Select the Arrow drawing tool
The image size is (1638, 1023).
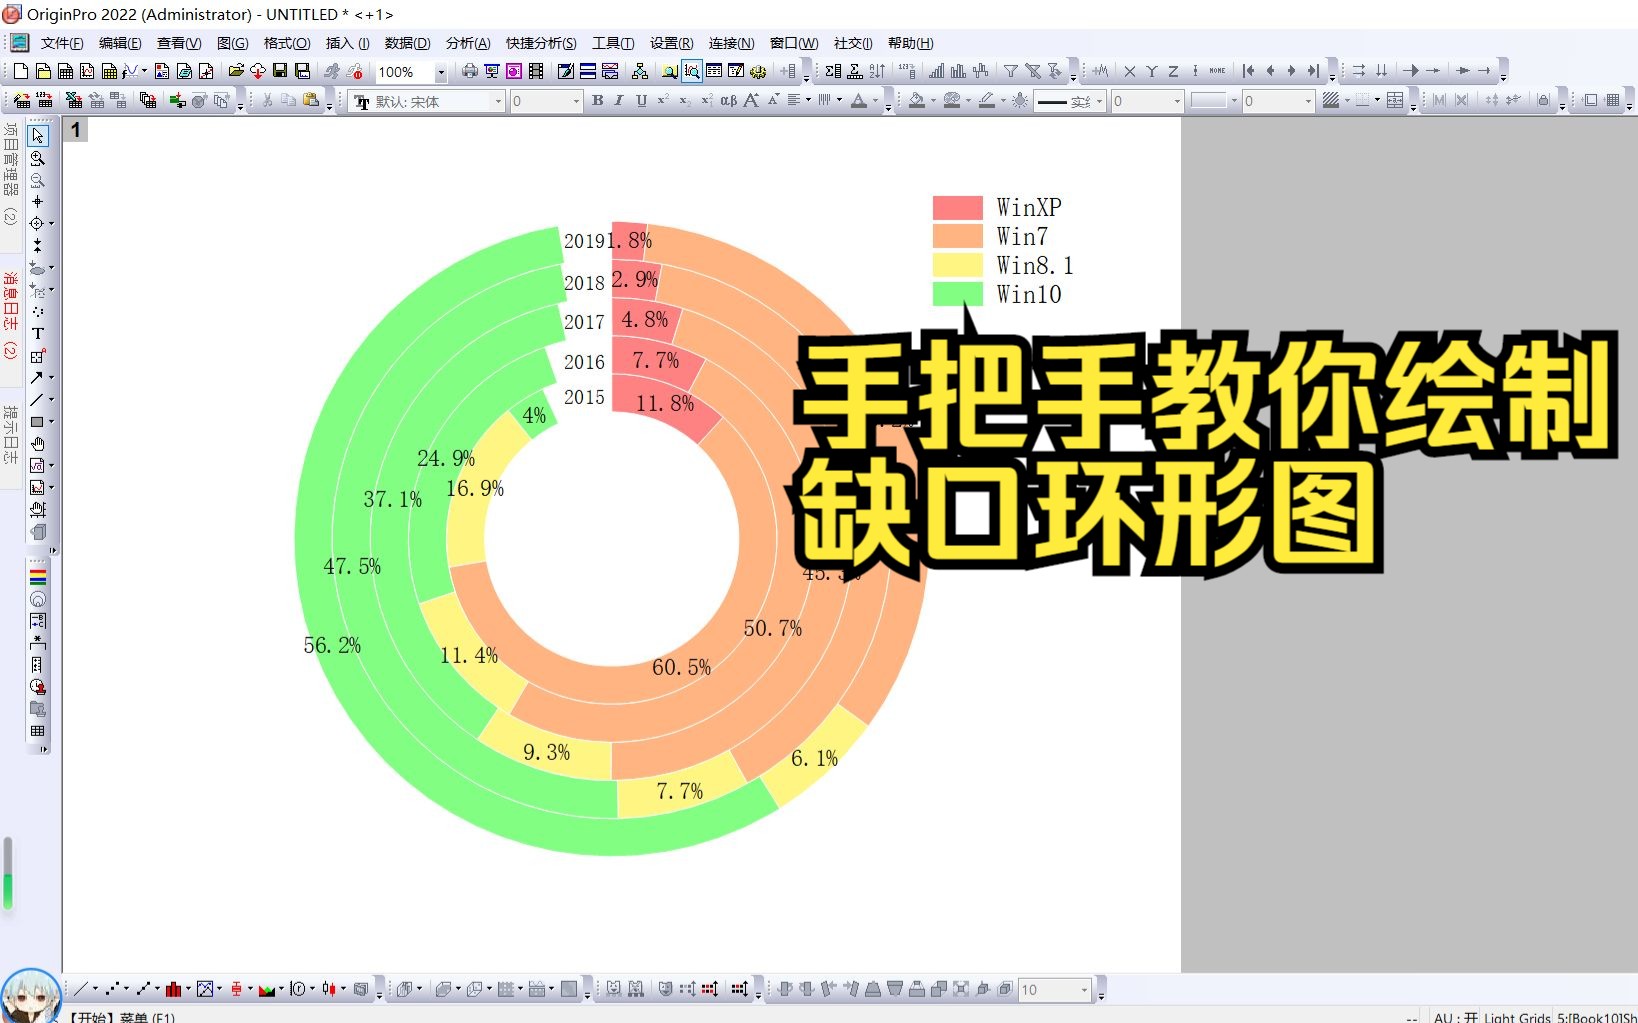tap(37, 378)
